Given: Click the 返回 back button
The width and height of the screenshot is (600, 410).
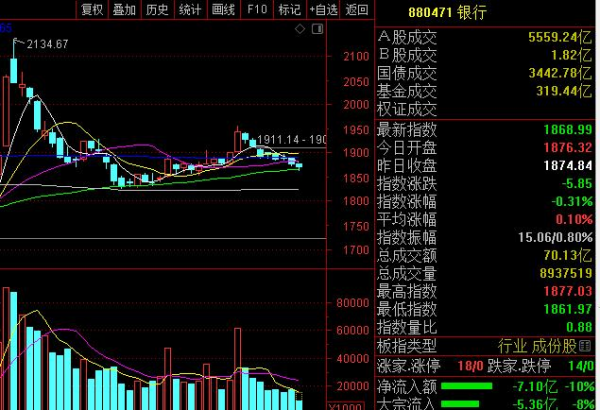Looking at the screenshot, I should tap(355, 10).
